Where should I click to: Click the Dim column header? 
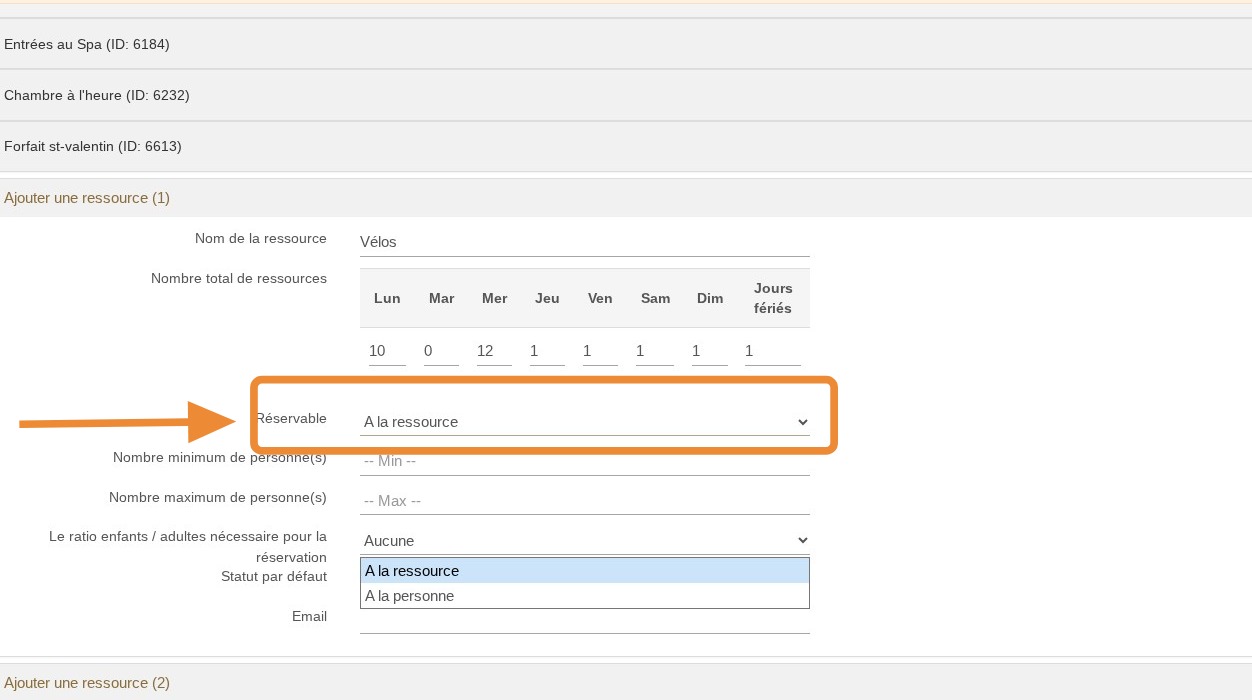coord(710,298)
